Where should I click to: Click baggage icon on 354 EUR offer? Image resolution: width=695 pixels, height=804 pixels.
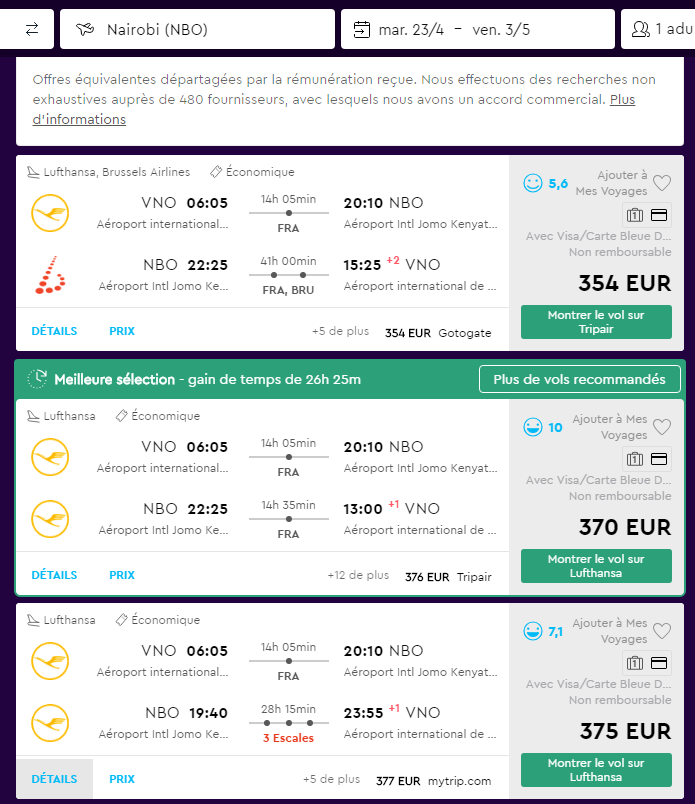click(634, 215)
